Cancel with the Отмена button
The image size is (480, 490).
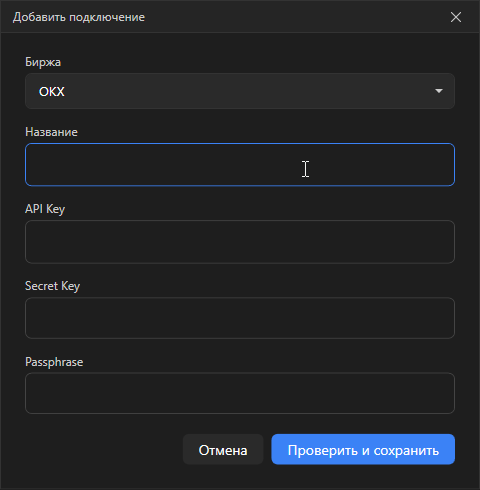(x=223, y=449)
